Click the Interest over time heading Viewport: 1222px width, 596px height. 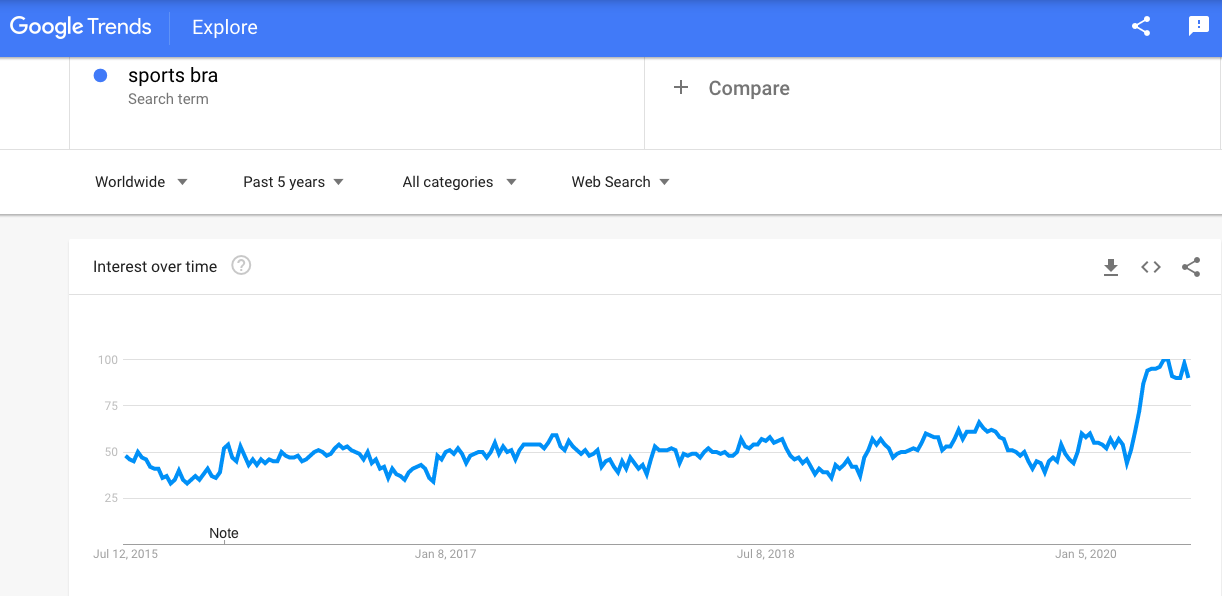[x=155, y=267]
